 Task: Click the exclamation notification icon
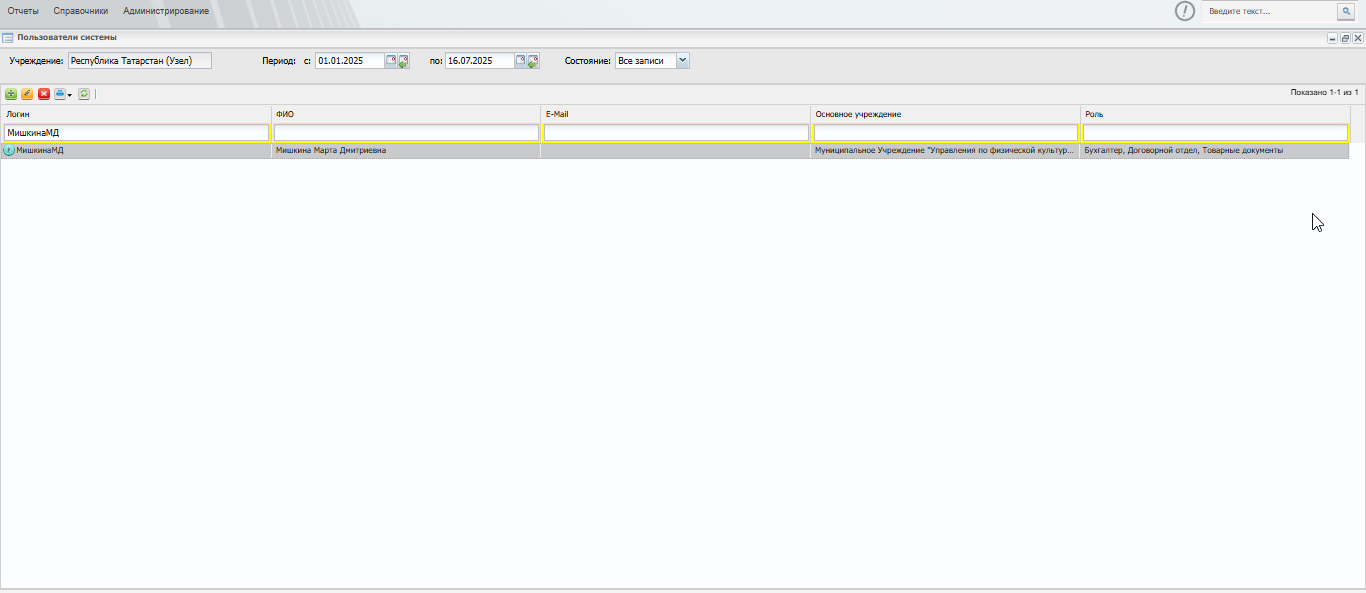click(x=1185, y=11)
